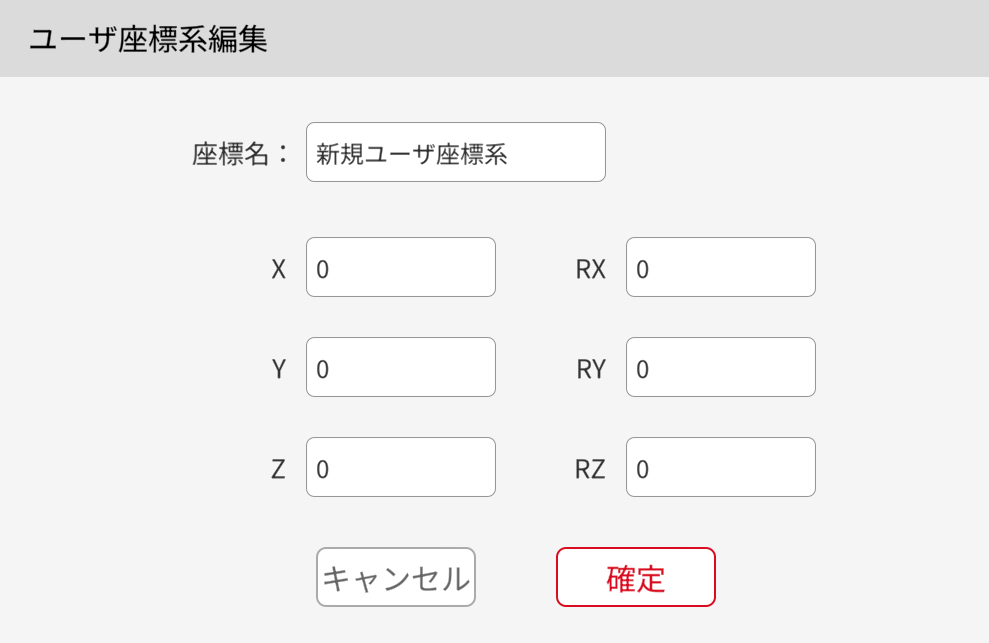Click the 0 value inside RZ field

pyautogui.click(x=643, y=470)
